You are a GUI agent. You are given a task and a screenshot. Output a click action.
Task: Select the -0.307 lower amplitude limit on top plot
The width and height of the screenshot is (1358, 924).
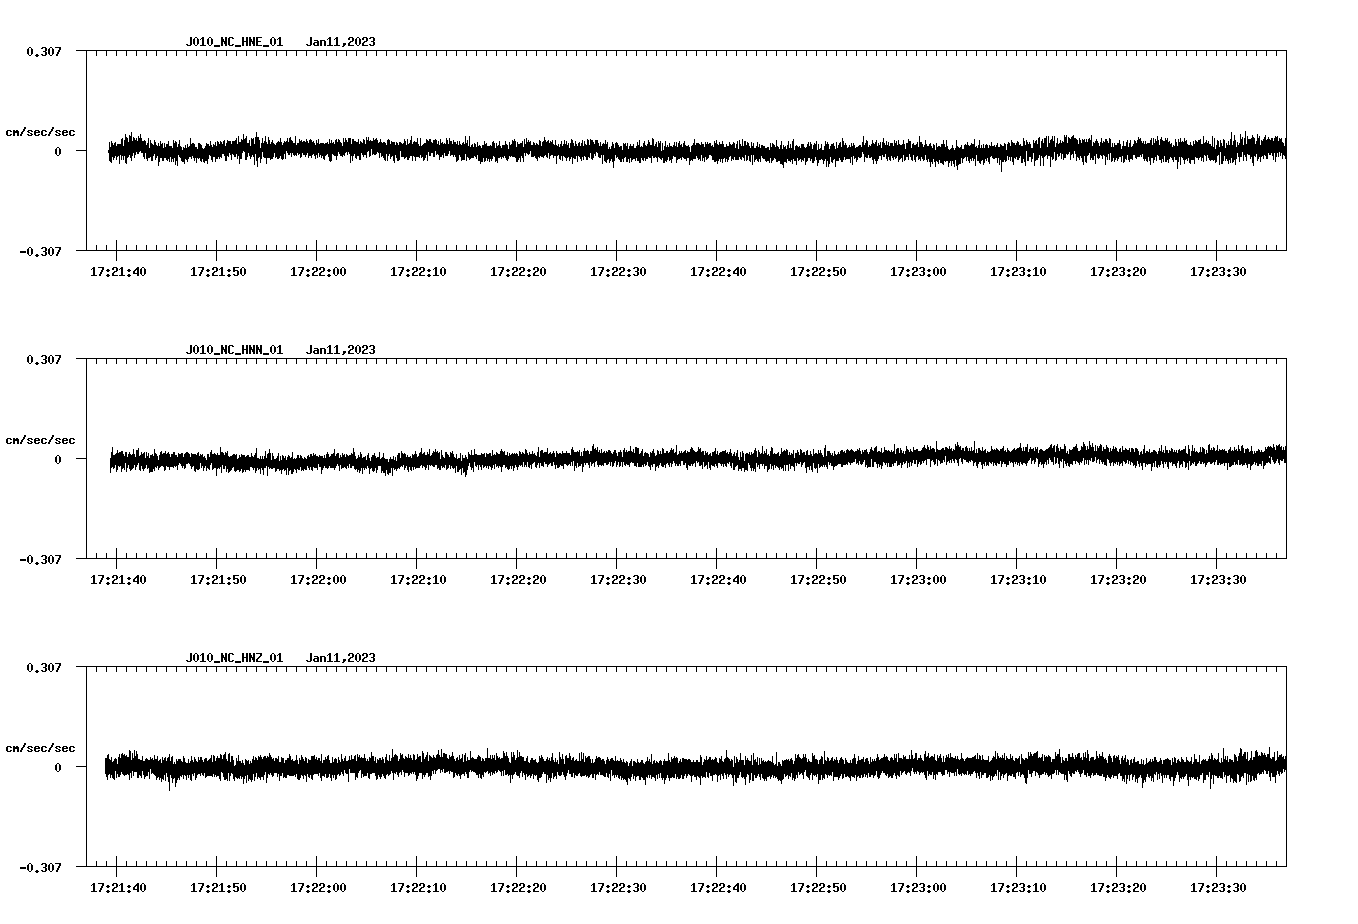click(x=40, y=253)
